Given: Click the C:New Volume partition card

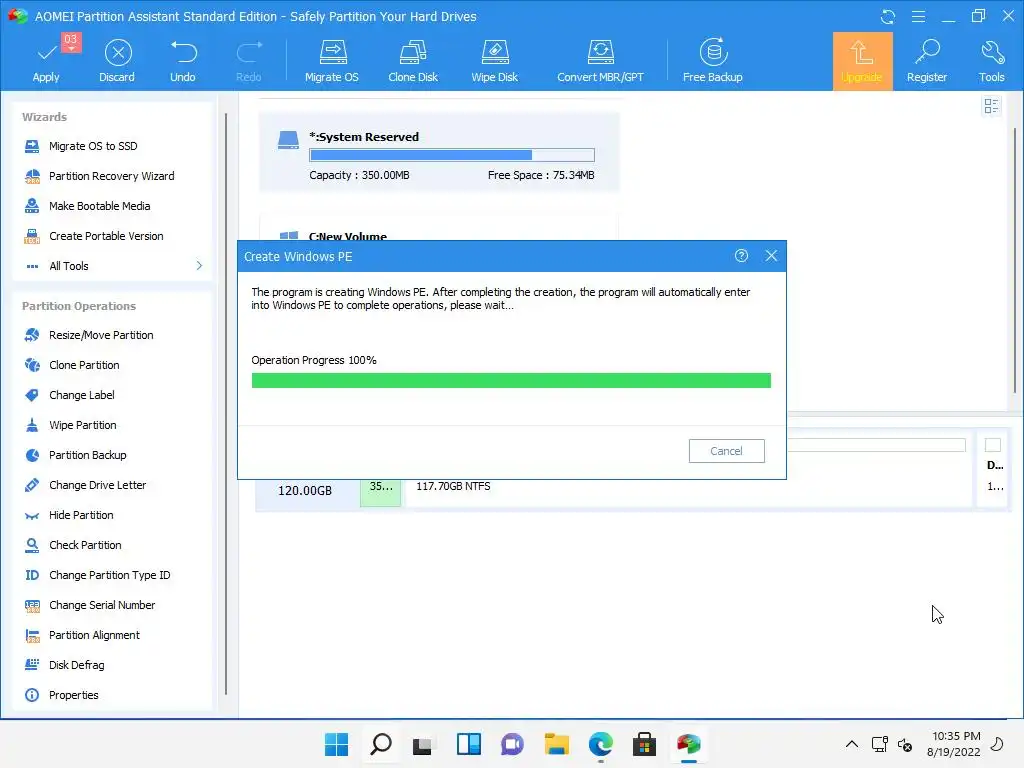Looking at the screenshot, I should (x=439, y=229).
